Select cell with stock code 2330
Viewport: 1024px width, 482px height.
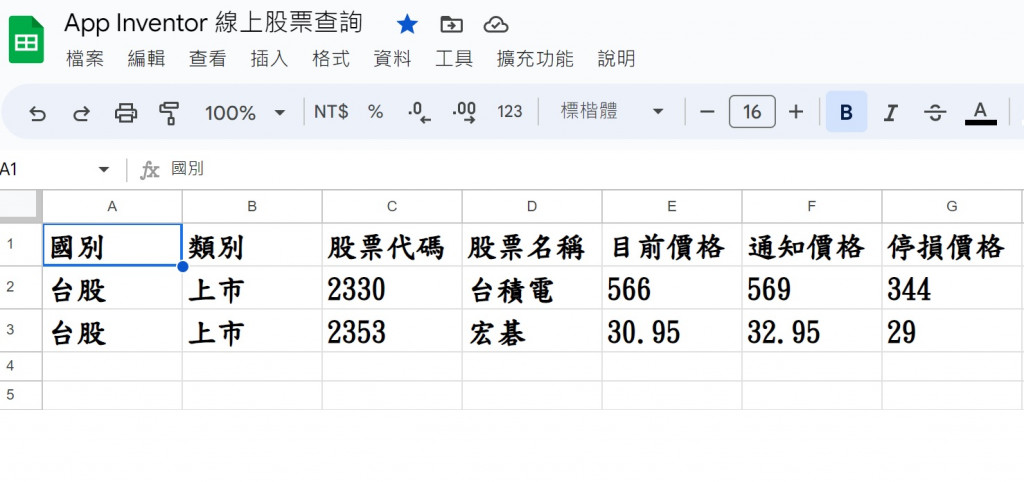click(x=392, y=288)
